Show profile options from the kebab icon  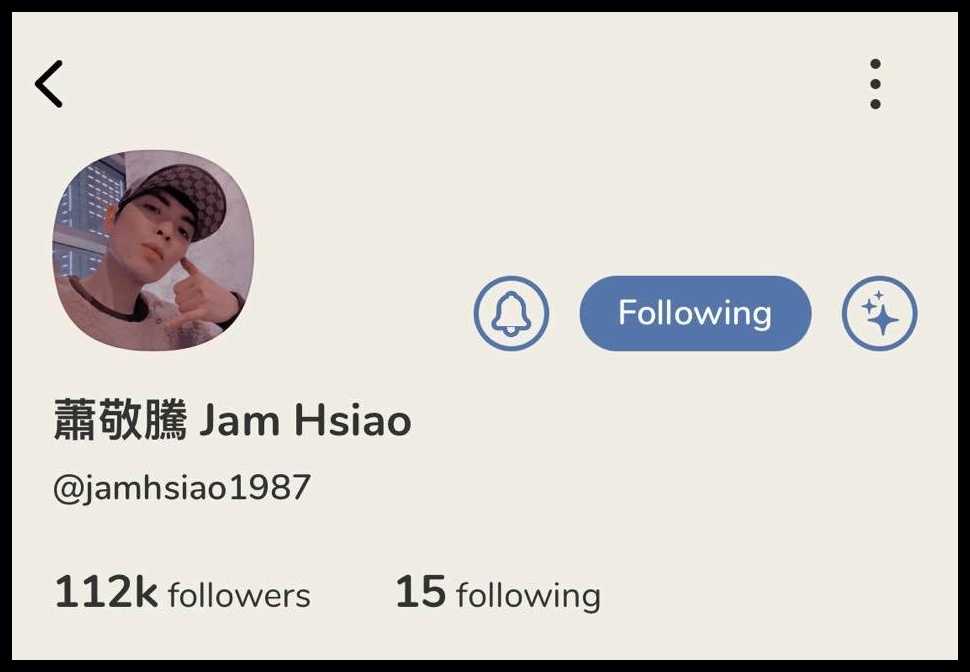click(875, 84)
